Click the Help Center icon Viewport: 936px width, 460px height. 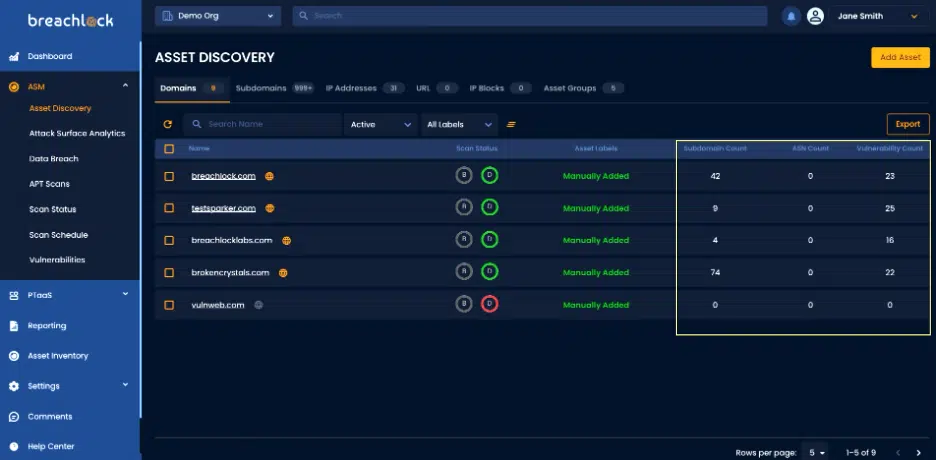pos(14,446)
